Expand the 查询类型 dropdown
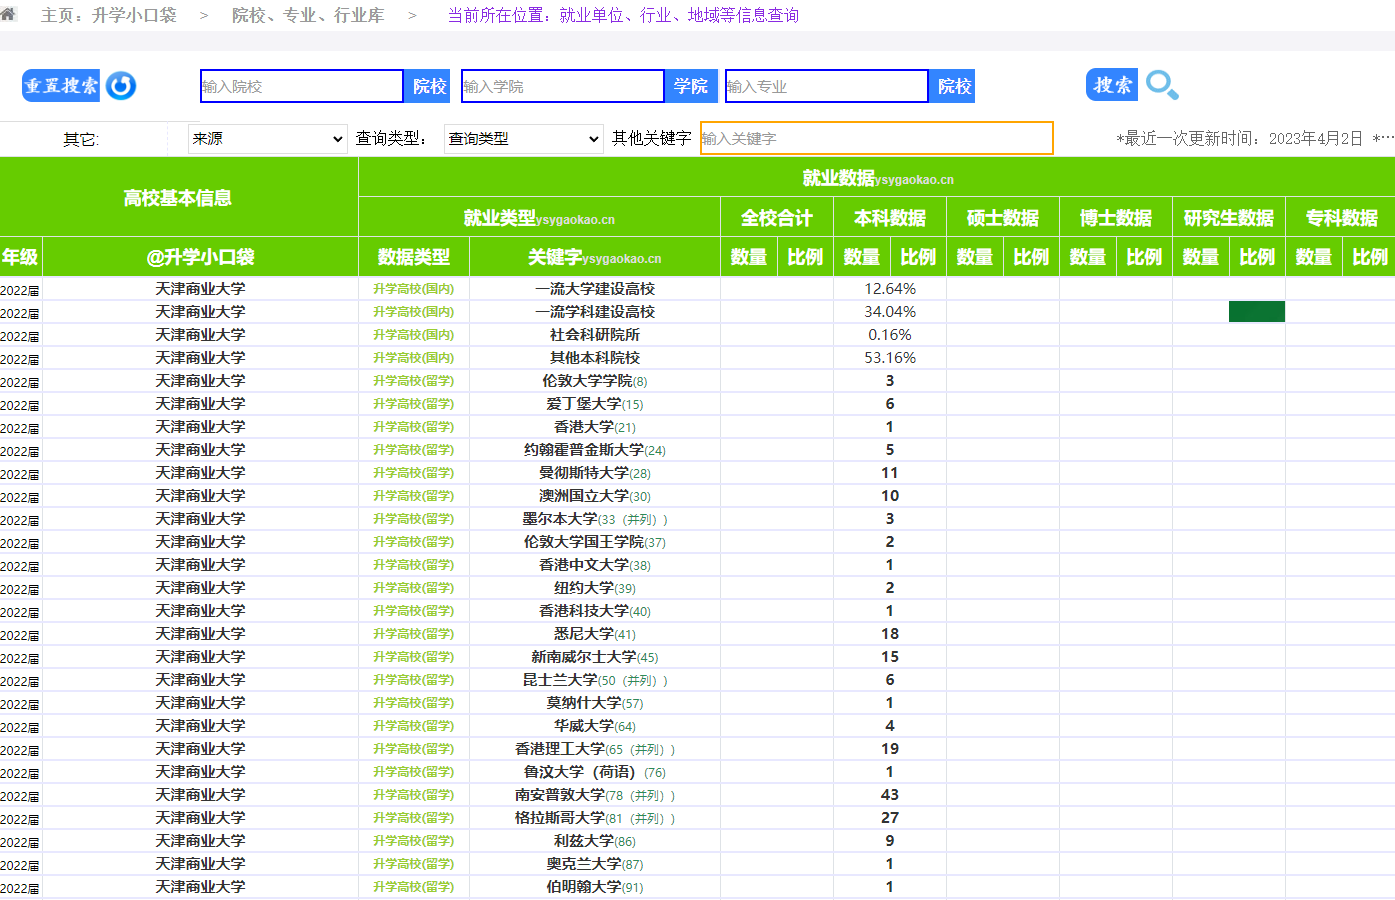This screenshot has height=900, width=1395. click(x=523, y=139)
